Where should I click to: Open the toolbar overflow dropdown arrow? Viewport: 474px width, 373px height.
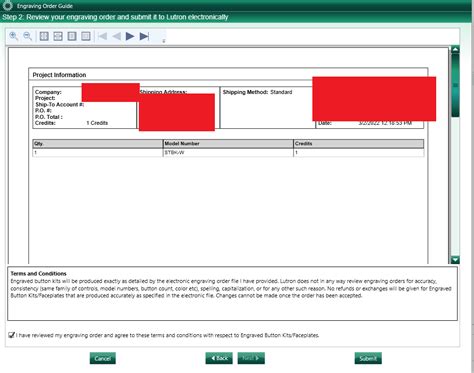(164, 41)
